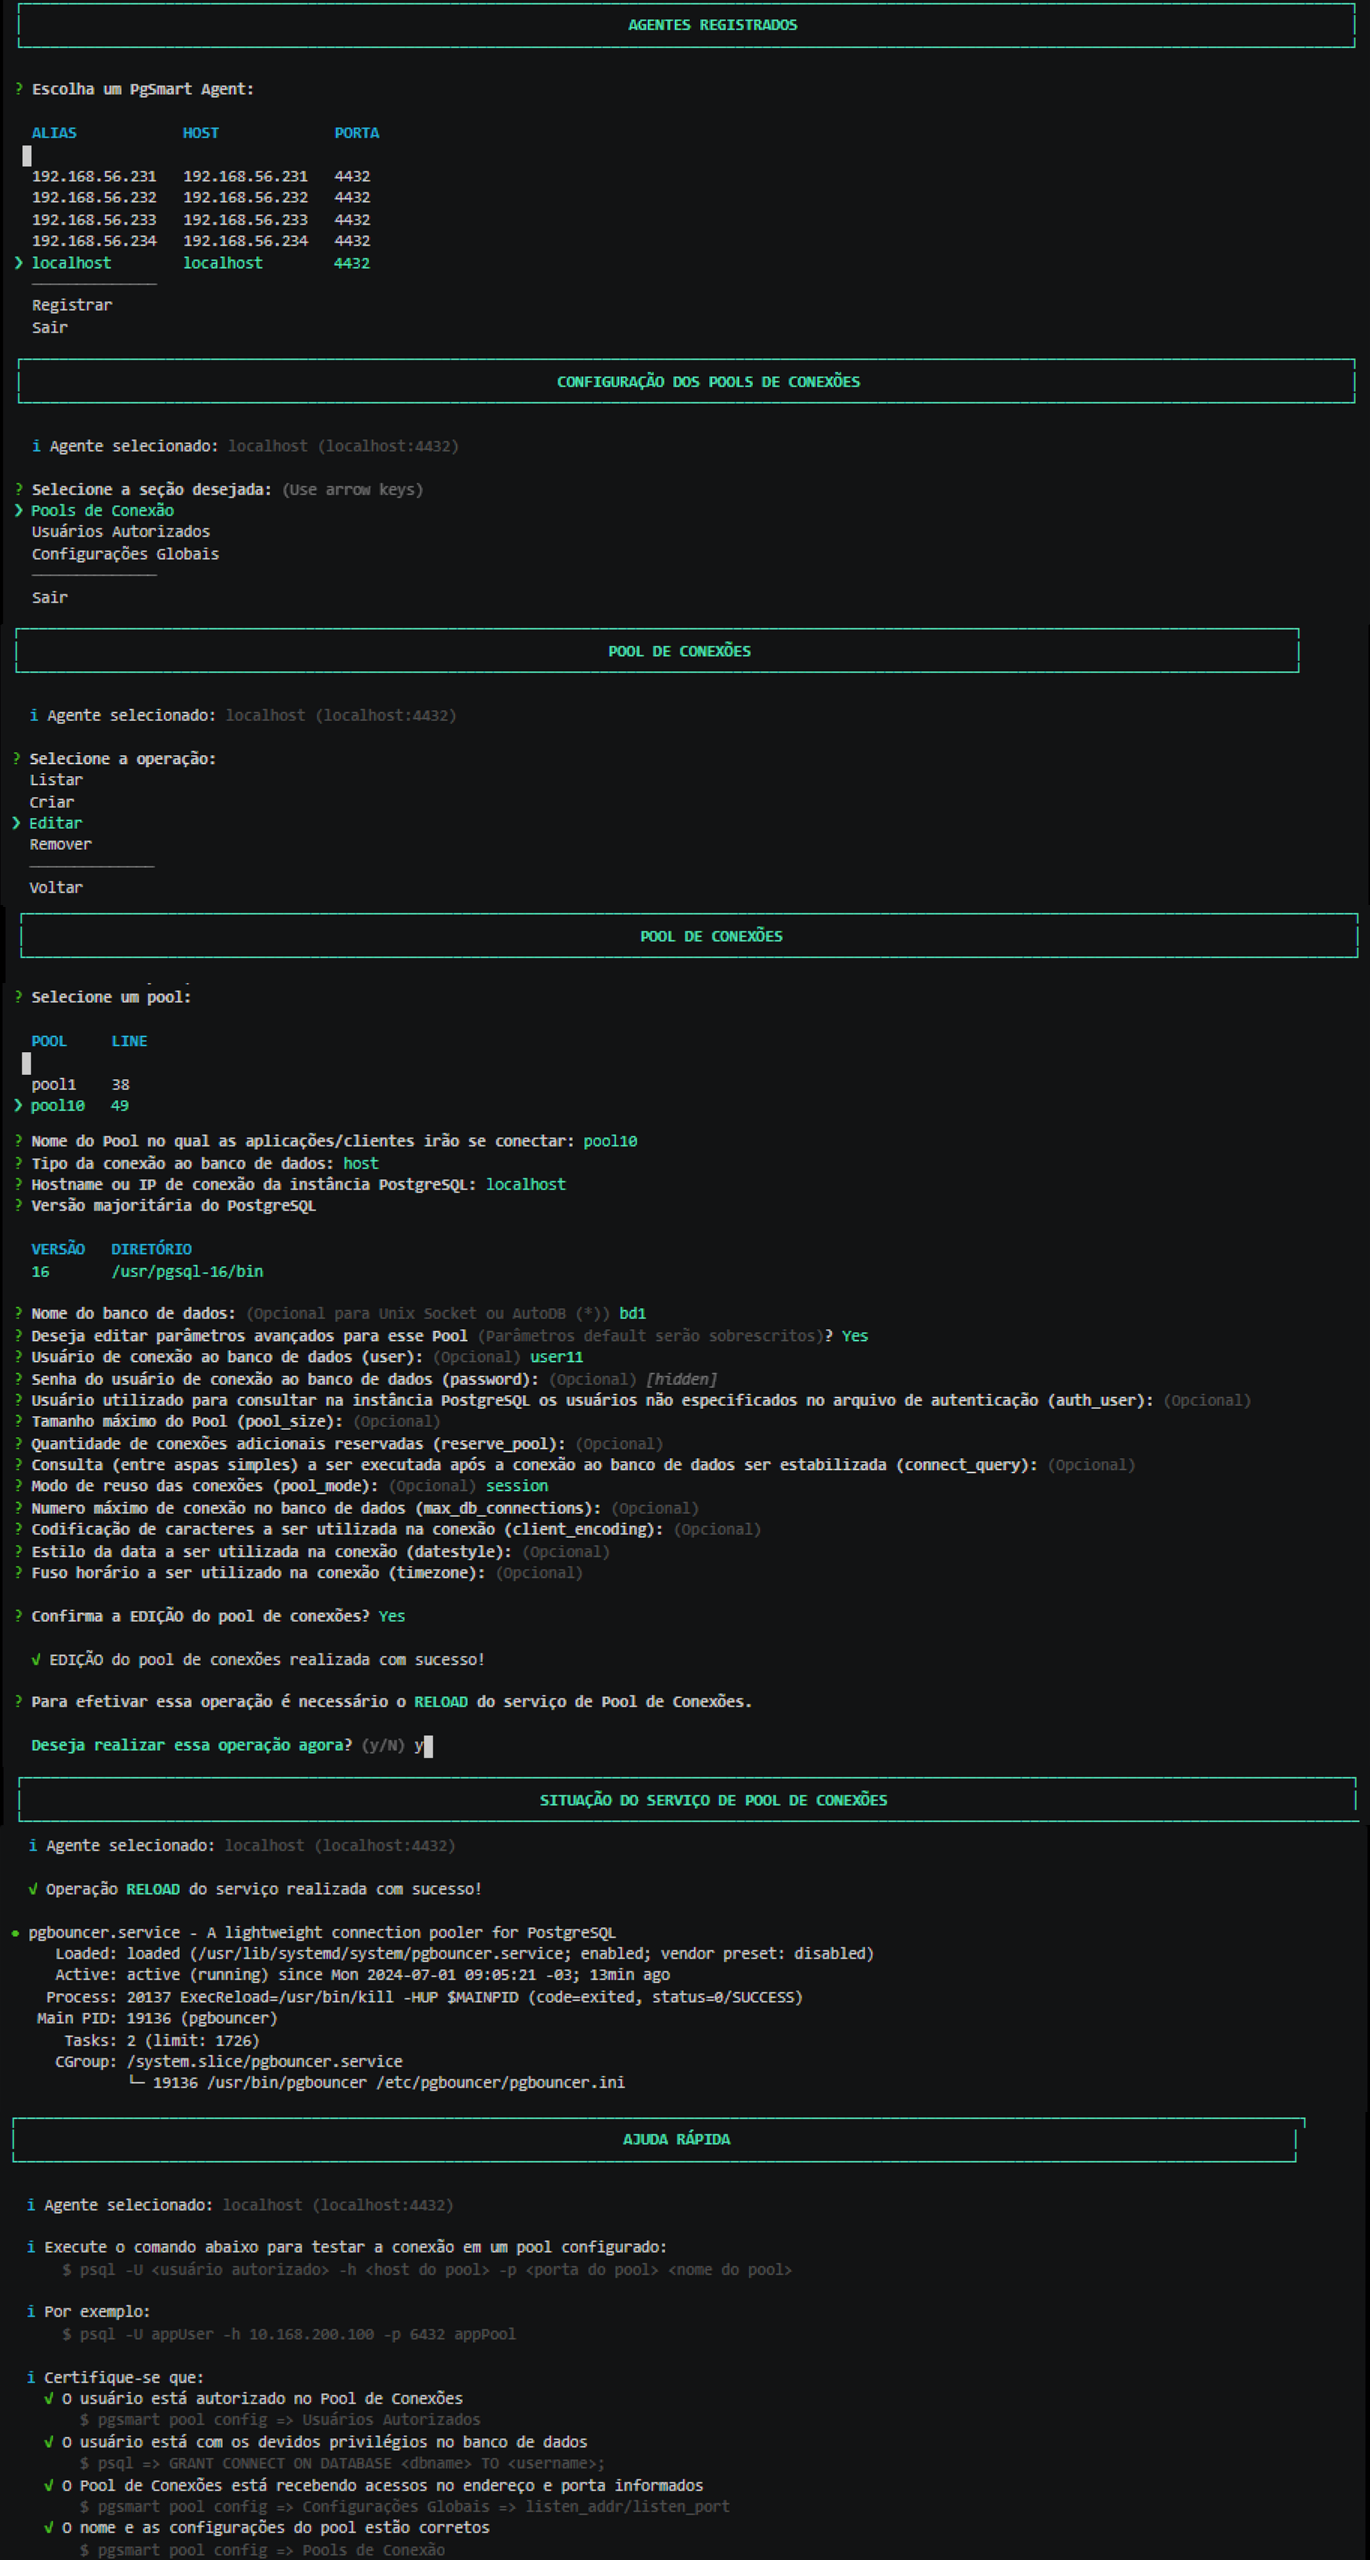Choose the Listar operation

click(x=56, y=780)
